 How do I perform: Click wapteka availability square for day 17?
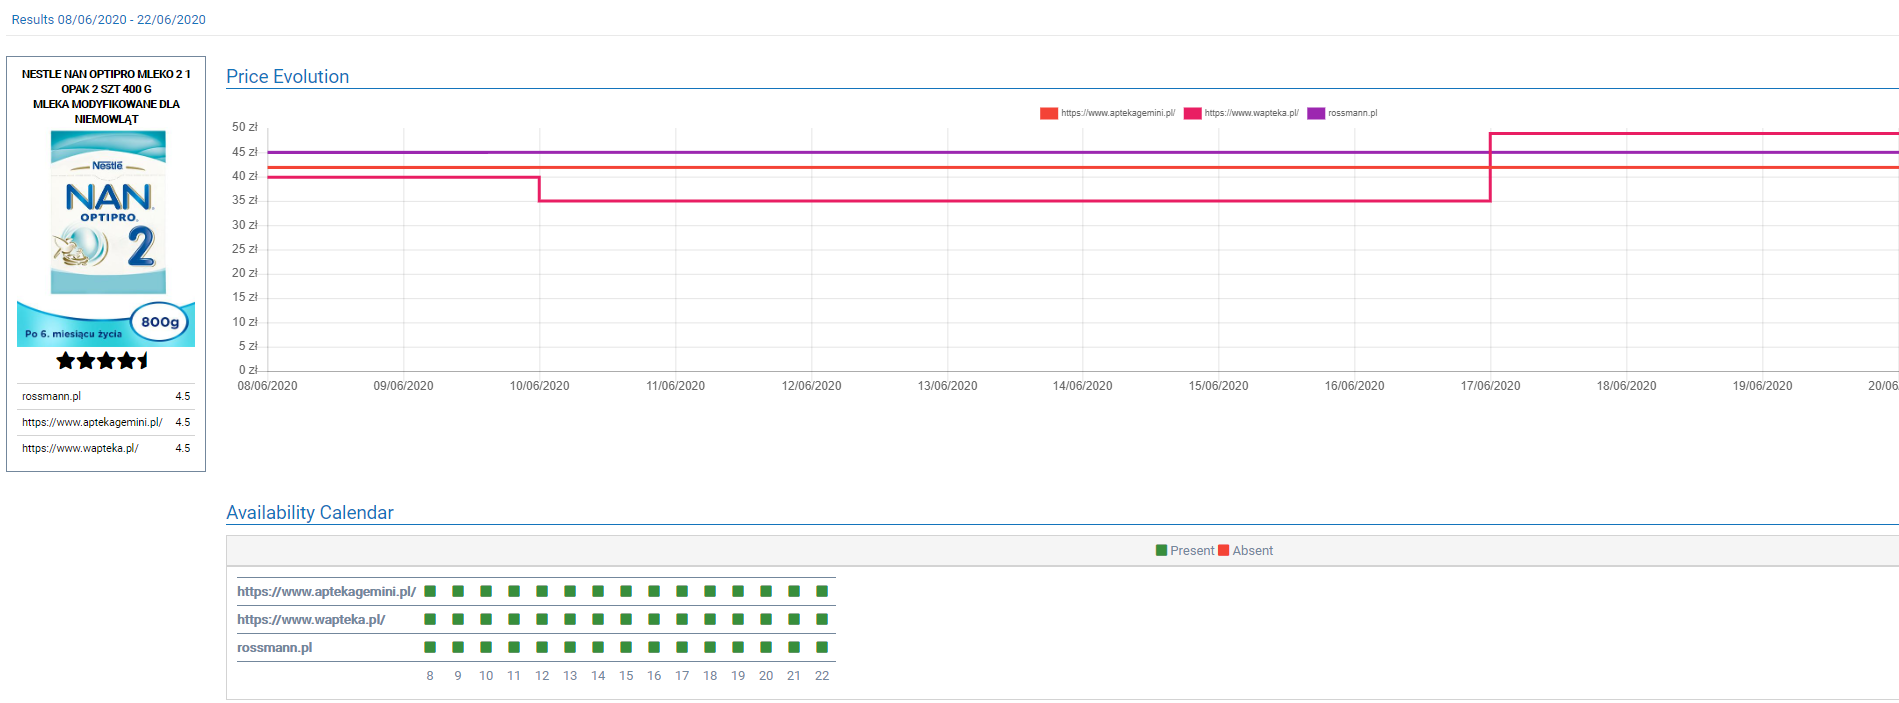coord(682,619)
